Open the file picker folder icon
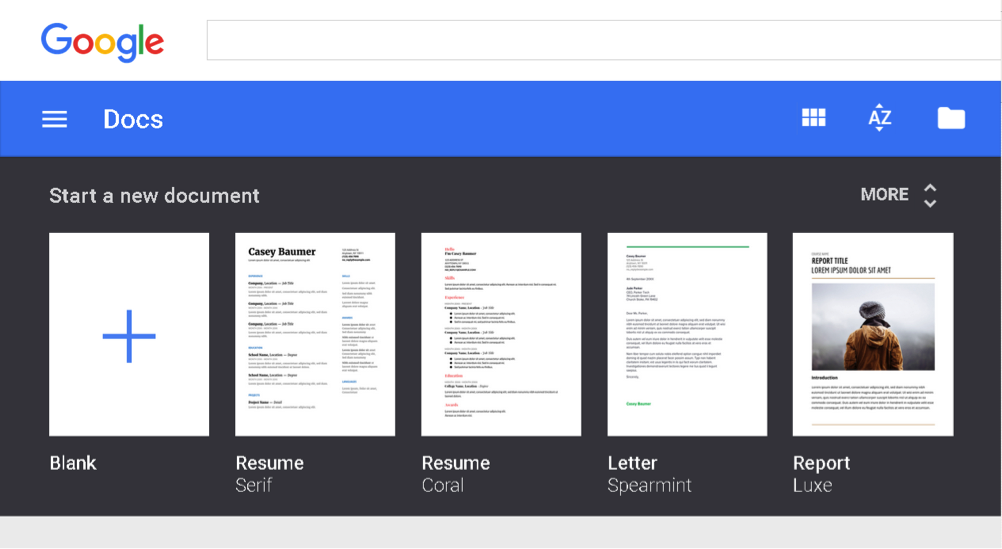1002x549 pixels. coord(951,118)
